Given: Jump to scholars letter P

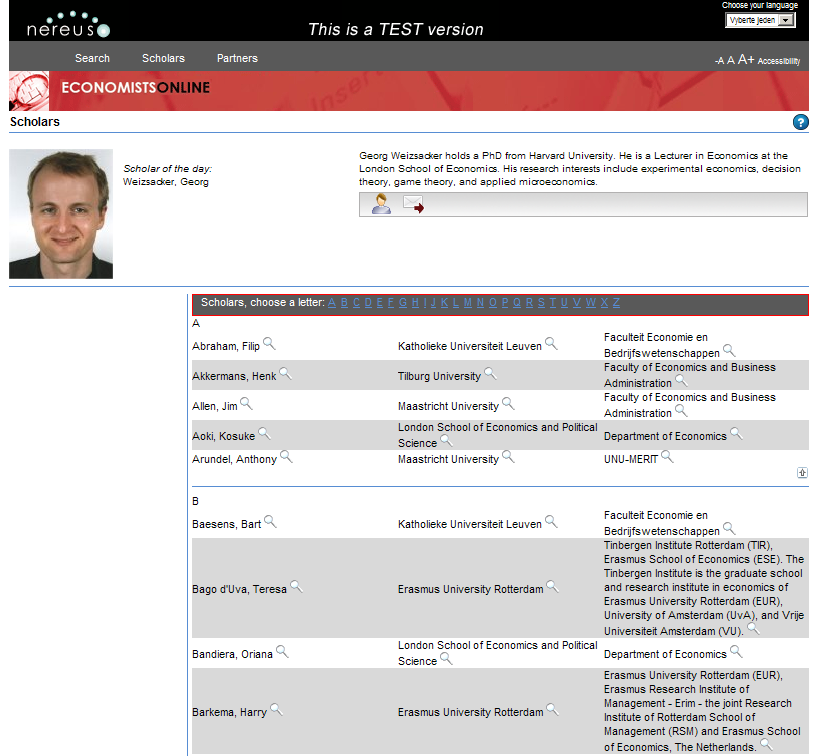Looking at the screenshot, I should coord(505,303).
